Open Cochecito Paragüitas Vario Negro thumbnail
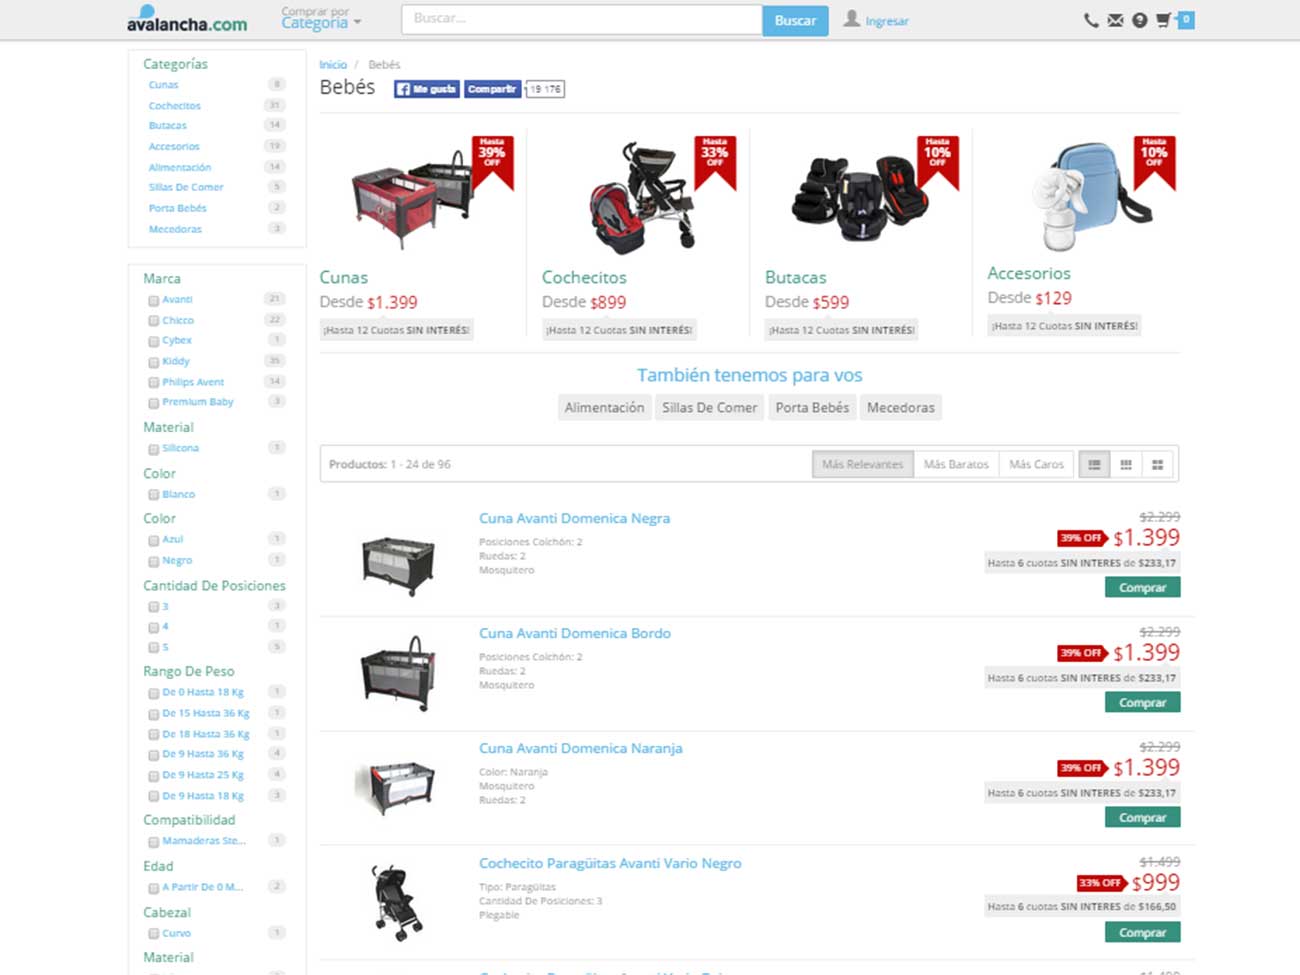Viewport: 1300px width, 975px height. tap(396, 902)
